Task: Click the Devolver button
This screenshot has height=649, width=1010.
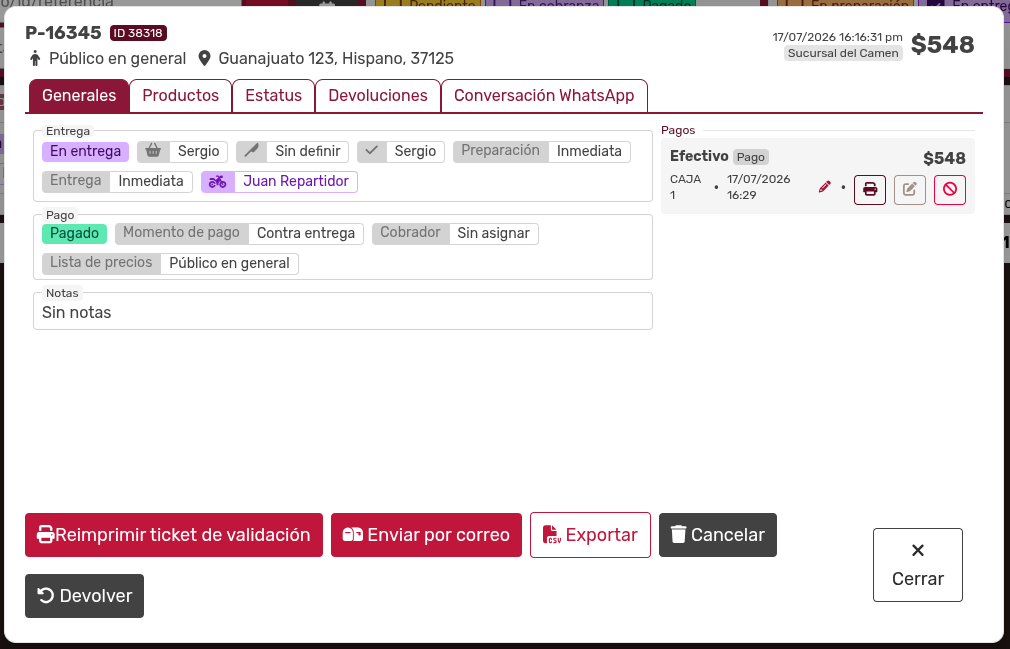Action: coord(84,596)
